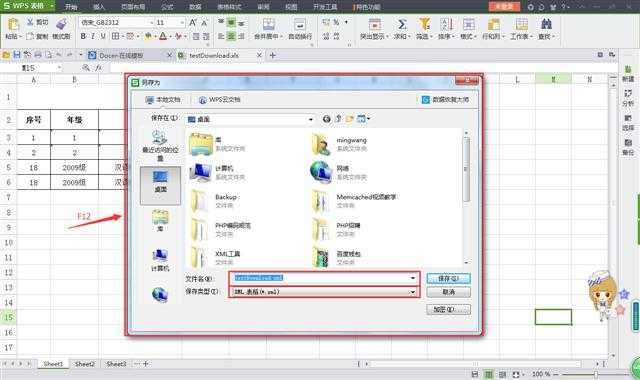Open the 保存在 location dropdown
Image resolution: width=640 pixels, height=380 pixels.
point(311,119)
